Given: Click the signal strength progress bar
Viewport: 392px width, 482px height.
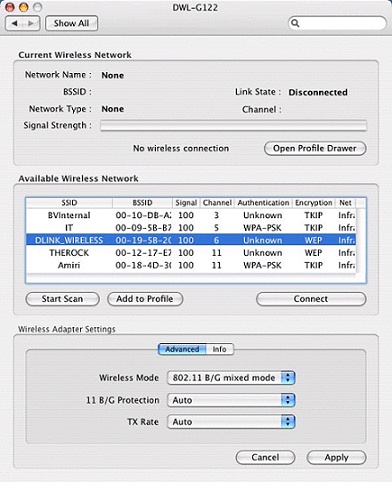Looking at the screenshot, I should (233, 126).
